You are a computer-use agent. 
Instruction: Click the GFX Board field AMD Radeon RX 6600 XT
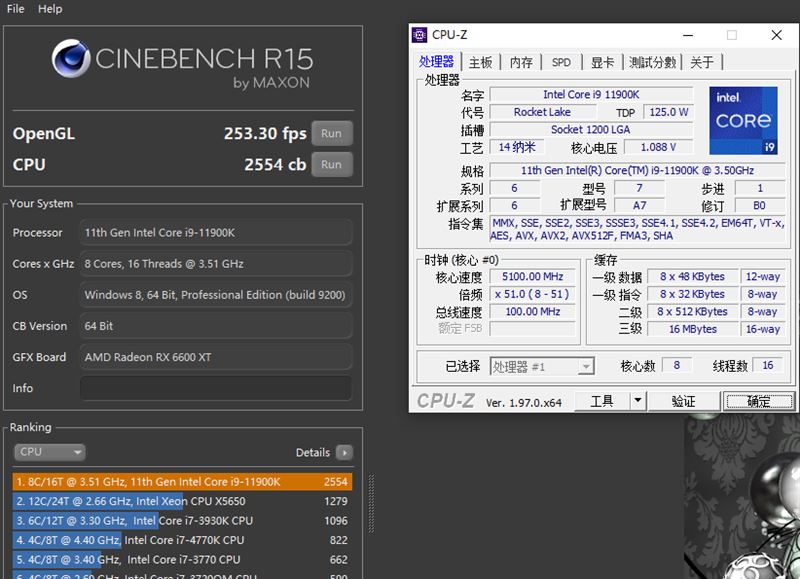[x=215, y=357]
